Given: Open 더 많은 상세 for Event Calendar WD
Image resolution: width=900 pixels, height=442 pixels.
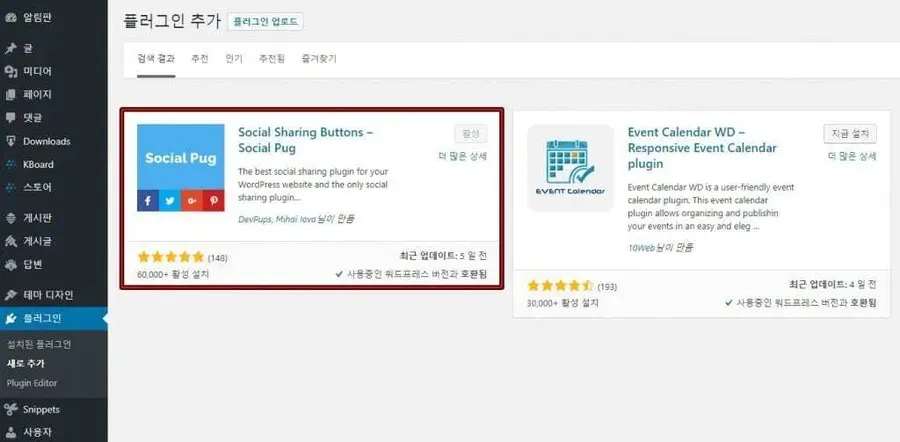Looking at the screenshot, I should click(x=852, y=156).
